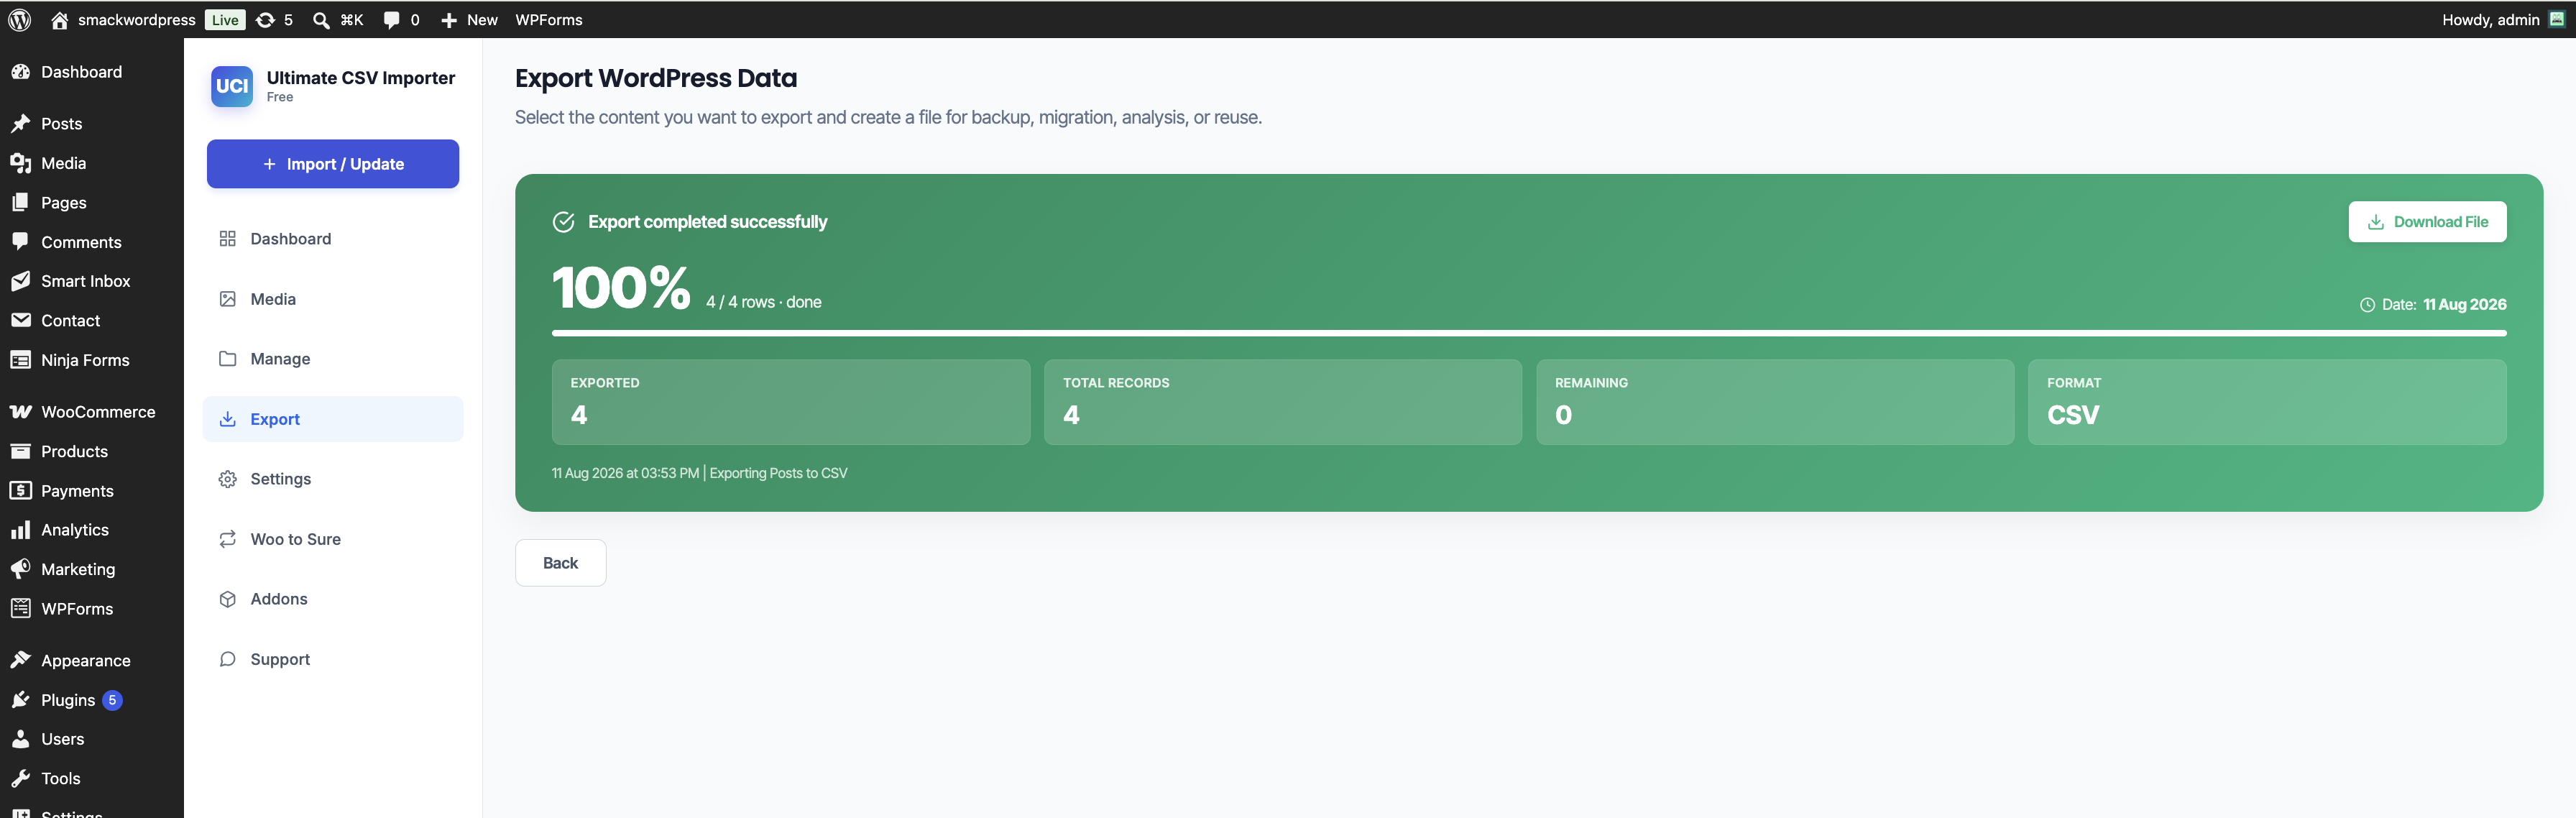Open the Users menu
Screen dimensions: 2576x818
(x=92, y=739)
